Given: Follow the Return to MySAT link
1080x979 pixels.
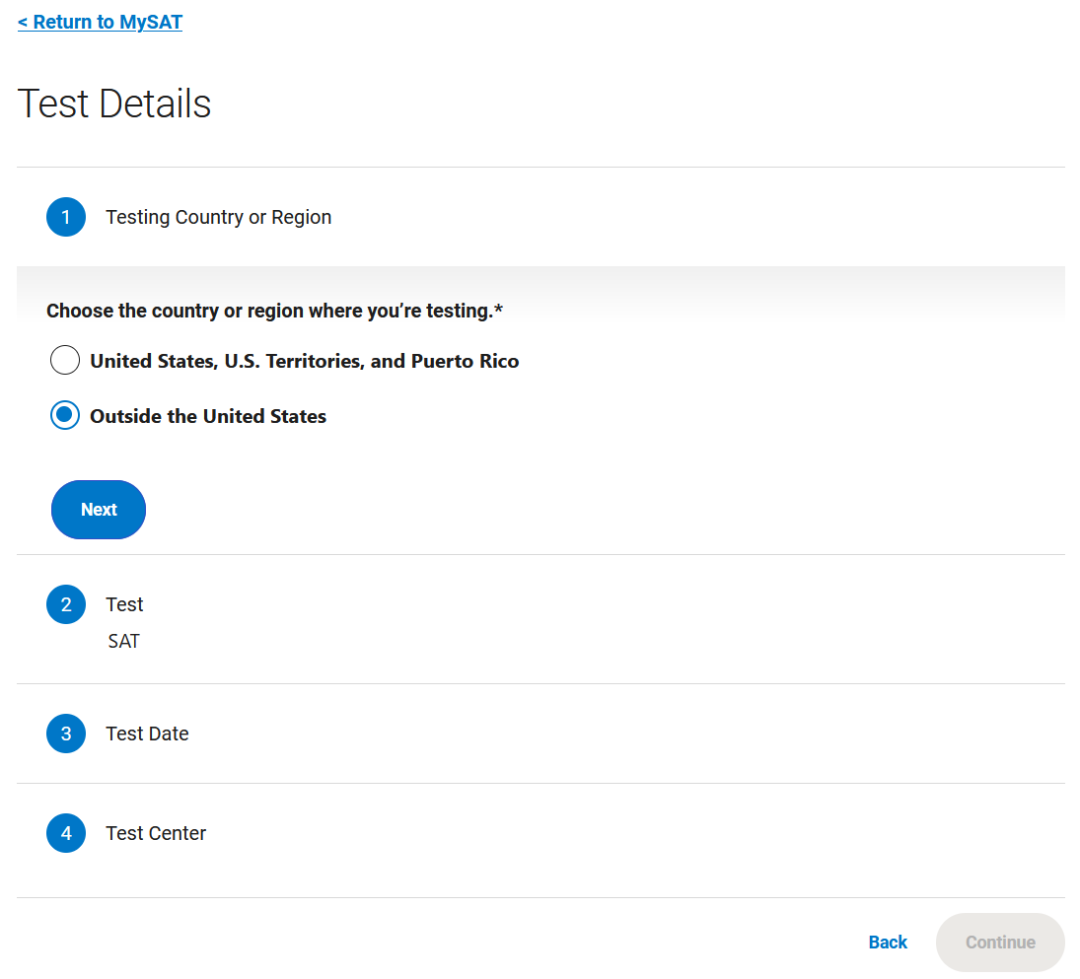Looking at the screenshot, I should [x=100, y=22].
